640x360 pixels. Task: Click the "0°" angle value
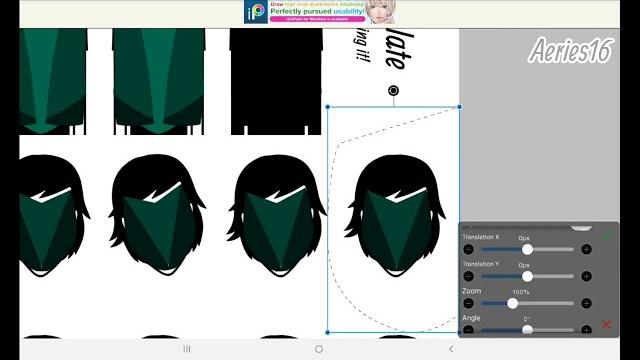(x=527, y=319)
